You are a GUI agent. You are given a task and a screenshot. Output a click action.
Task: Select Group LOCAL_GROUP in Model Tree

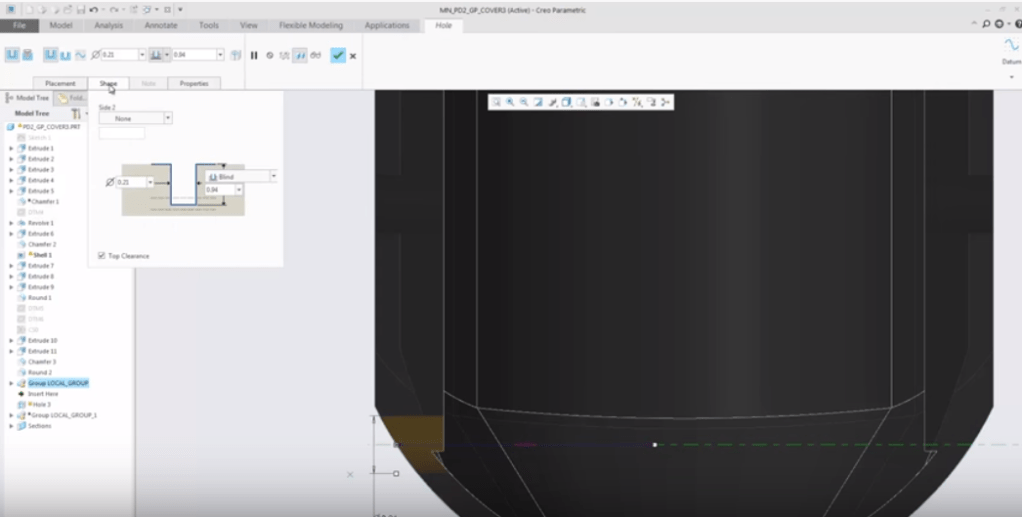click(x=58, y=383)
